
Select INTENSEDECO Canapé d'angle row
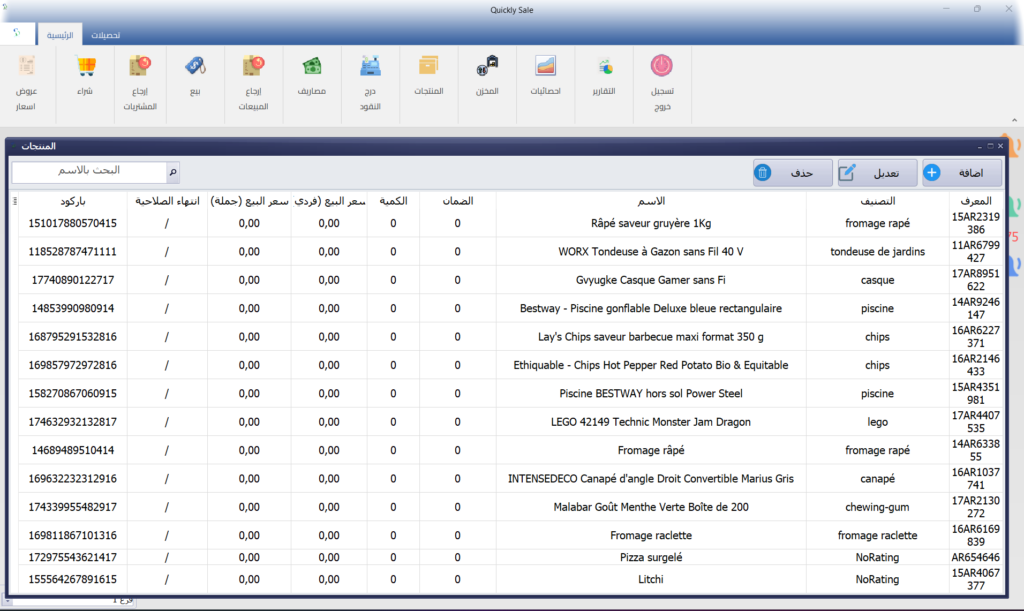(x=511, y=478)
